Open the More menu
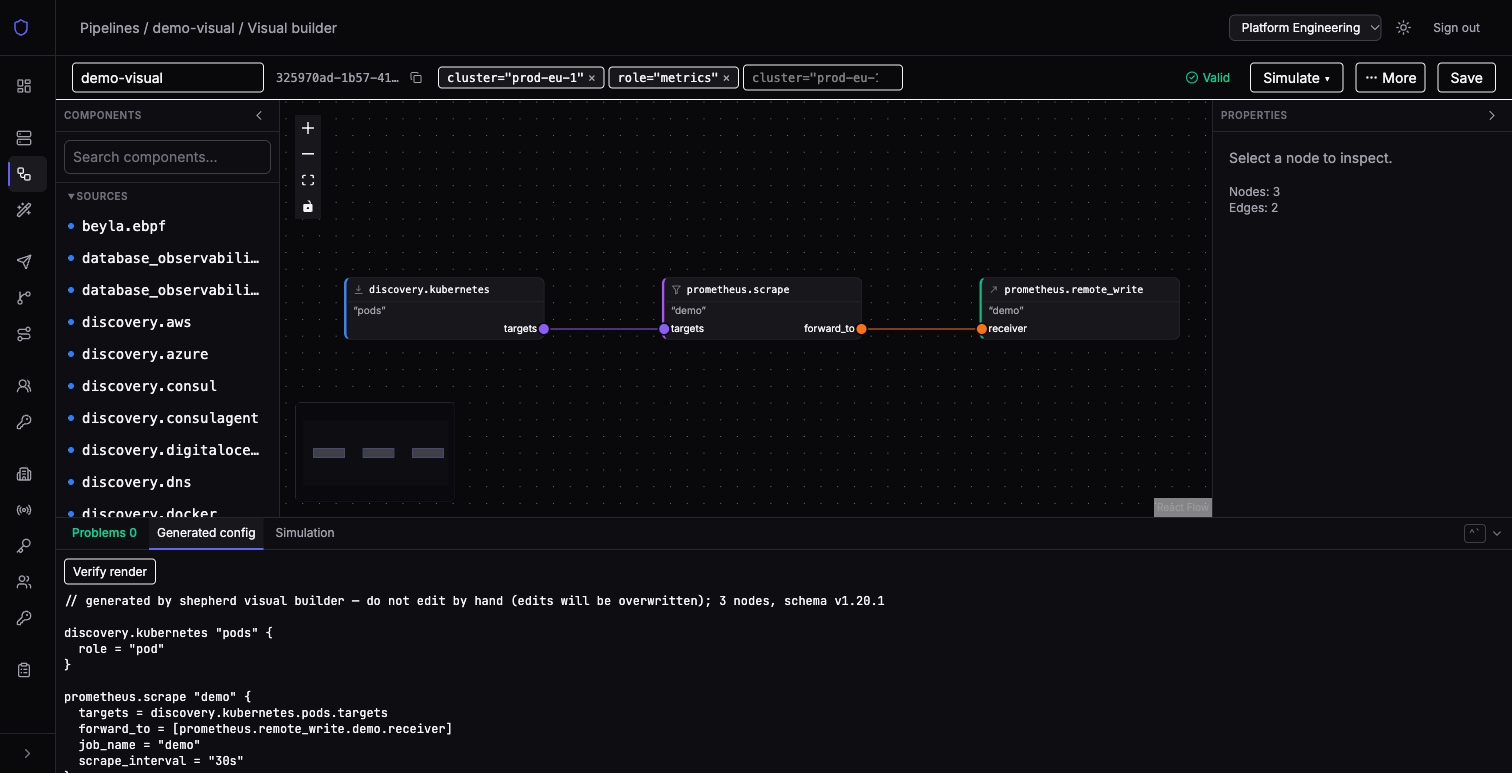 pyautogui.click(x=1390, y=78)
